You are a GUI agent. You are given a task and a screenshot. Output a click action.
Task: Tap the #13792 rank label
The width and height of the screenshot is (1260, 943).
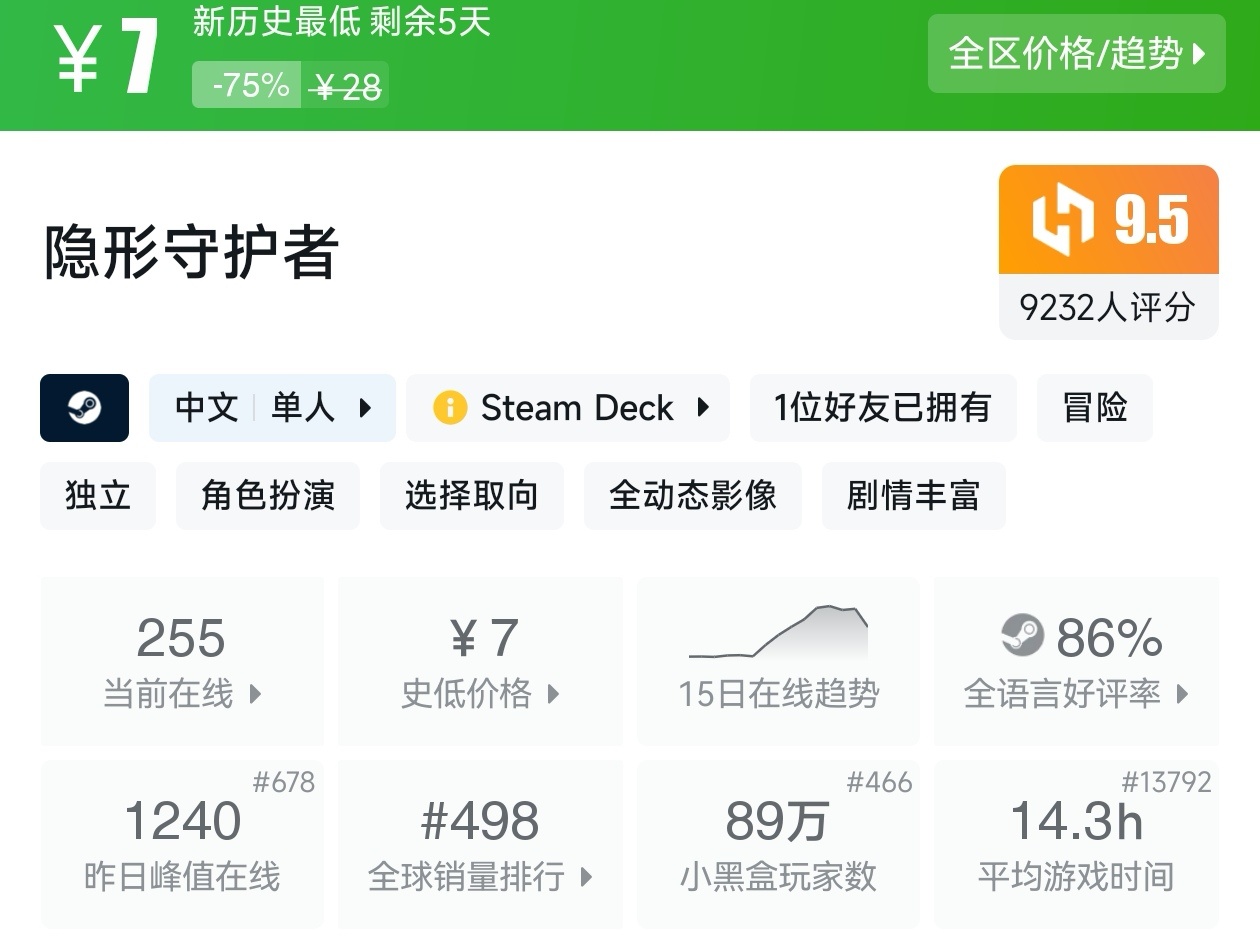click(x=1166, y=782)
